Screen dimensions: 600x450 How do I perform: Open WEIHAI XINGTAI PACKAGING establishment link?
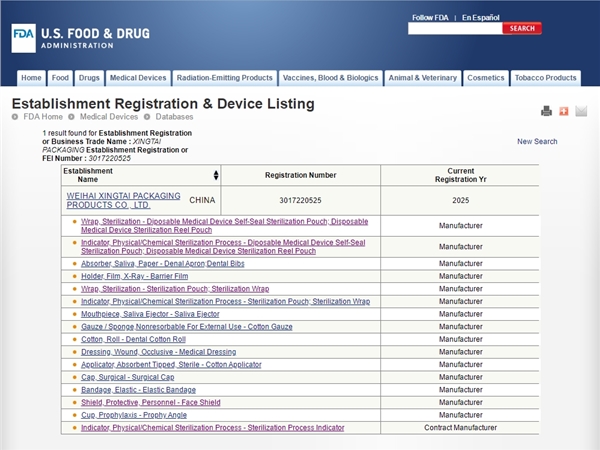(x=123, y=200)
